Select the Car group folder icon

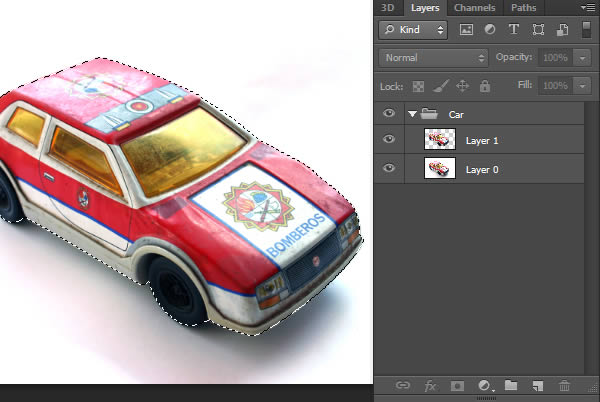(x=429, y=113)
